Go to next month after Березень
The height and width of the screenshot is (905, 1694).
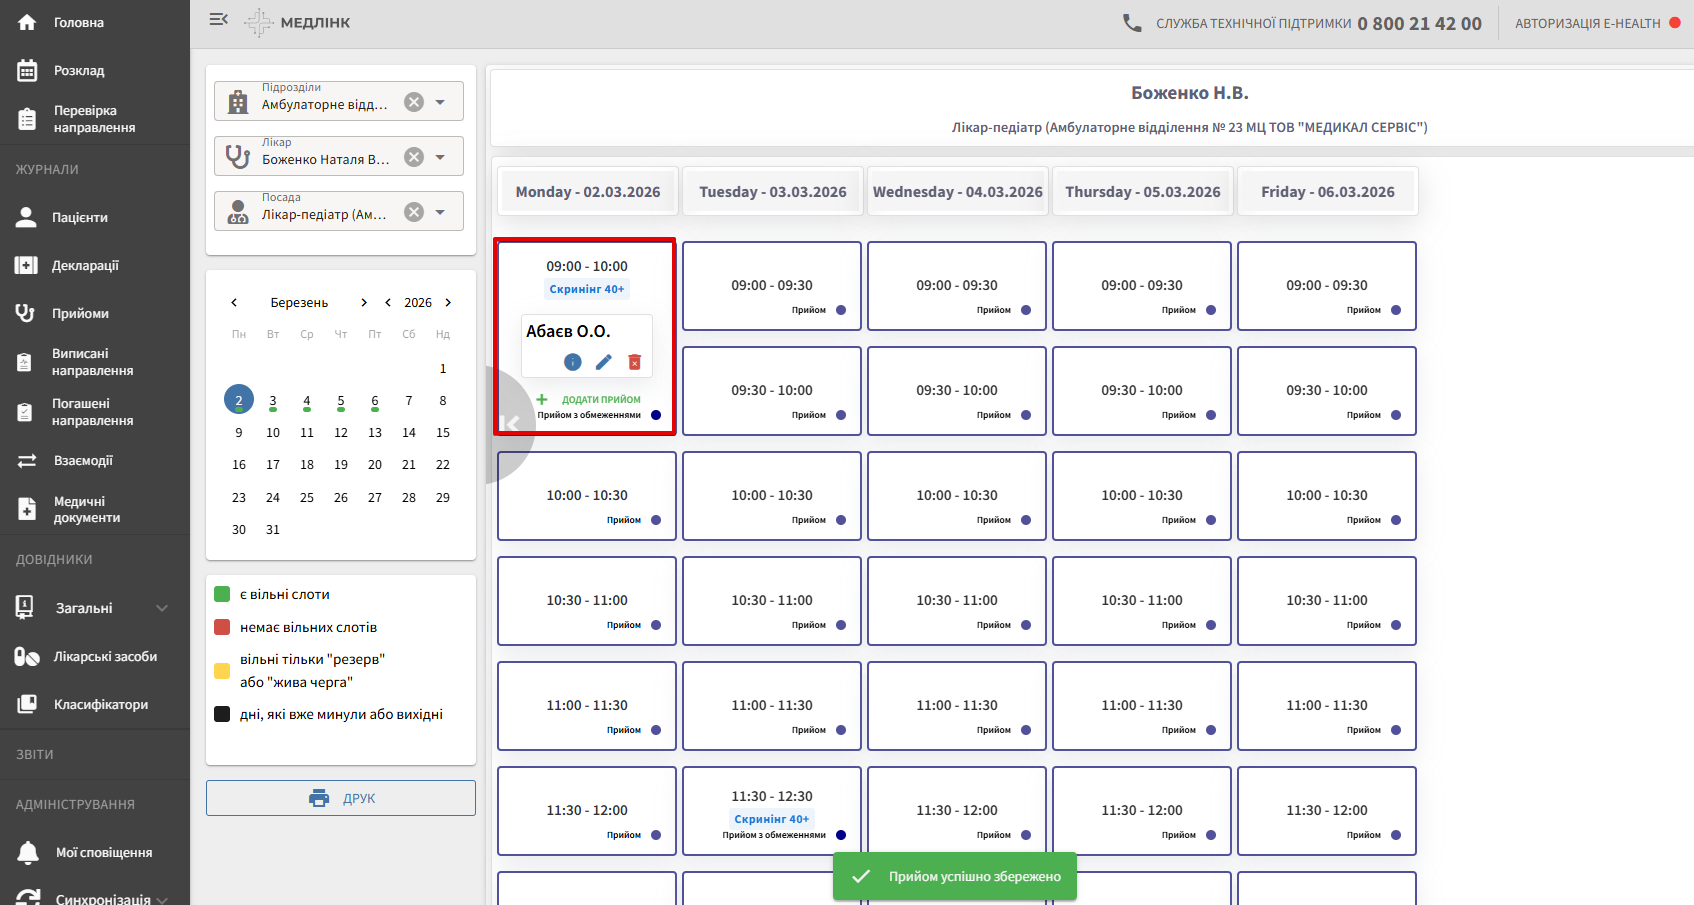coord(364,303)
